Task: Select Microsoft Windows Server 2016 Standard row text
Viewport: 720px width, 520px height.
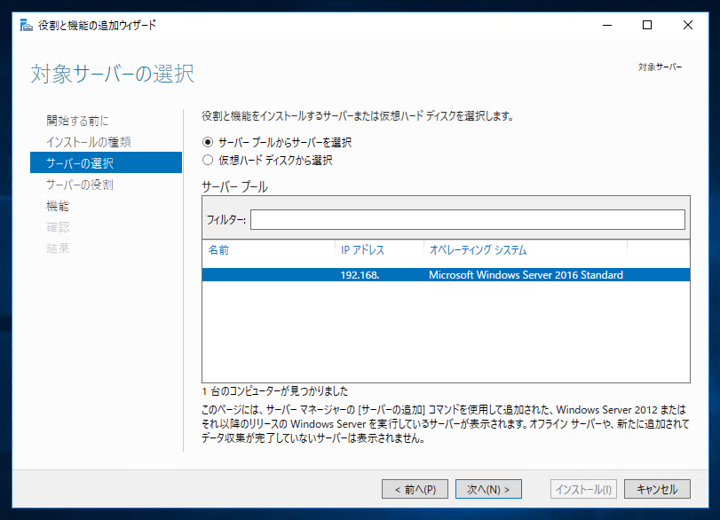Action: [x=526, y=275]
